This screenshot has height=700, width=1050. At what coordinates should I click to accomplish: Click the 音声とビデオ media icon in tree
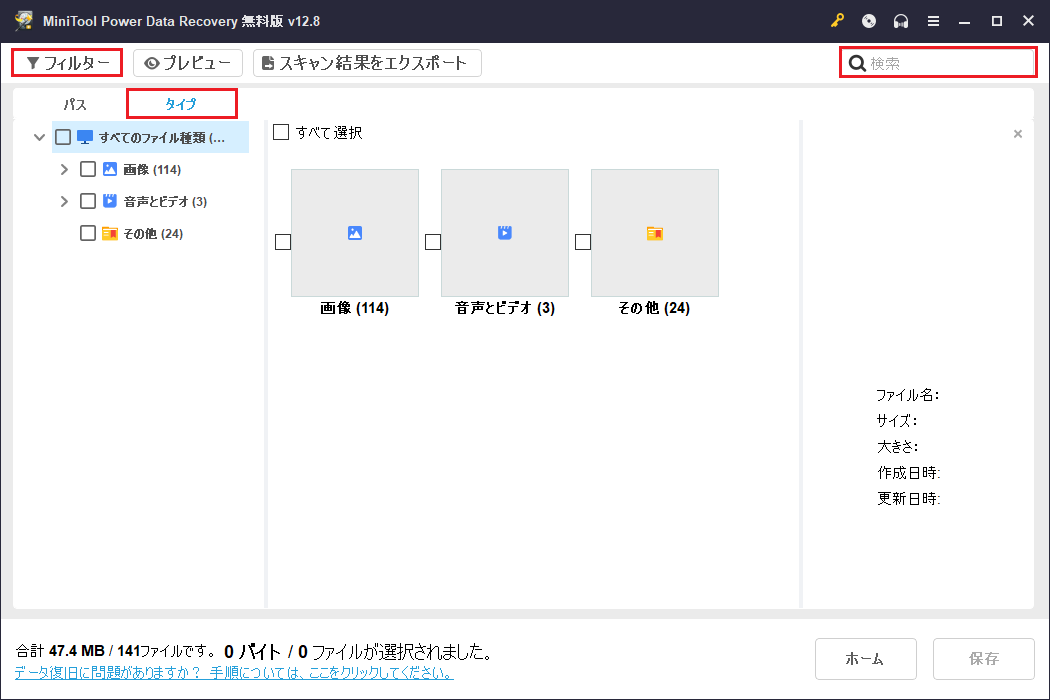pos(110,201)
